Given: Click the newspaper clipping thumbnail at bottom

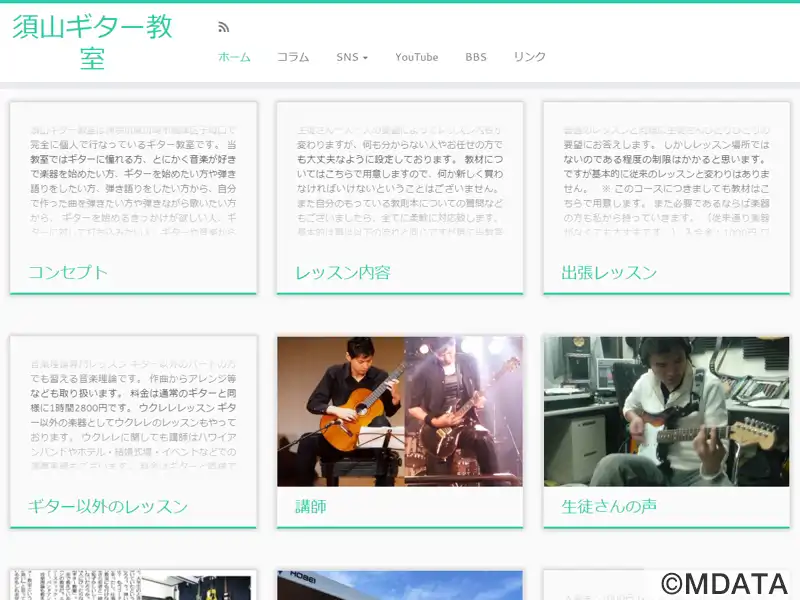Looking at the screenshot, I should [x=133, y=585].
